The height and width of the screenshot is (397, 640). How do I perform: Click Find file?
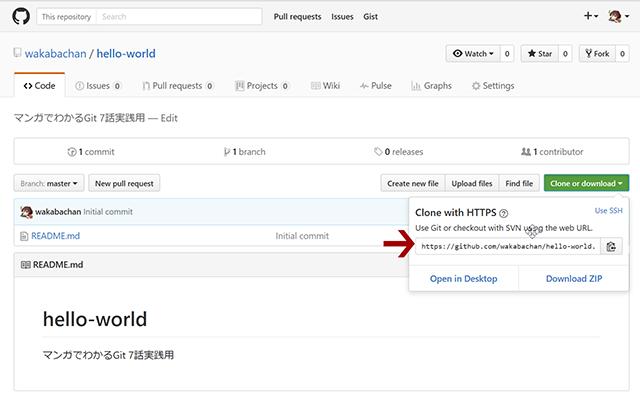coord(519,183)
